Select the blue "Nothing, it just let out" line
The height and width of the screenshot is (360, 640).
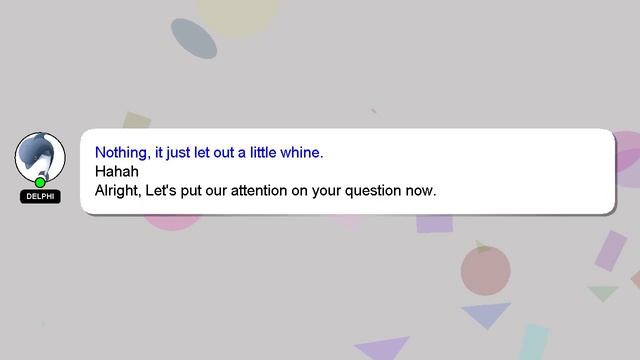(x=209, y=153)
